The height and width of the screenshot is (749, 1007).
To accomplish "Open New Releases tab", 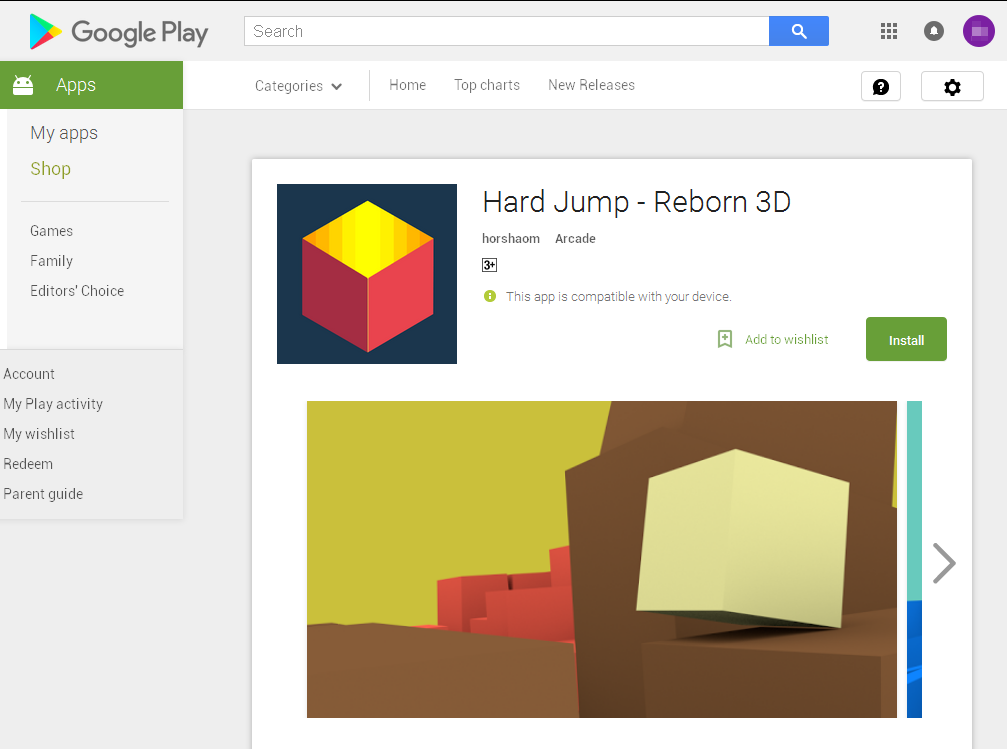I will [591, 85].
